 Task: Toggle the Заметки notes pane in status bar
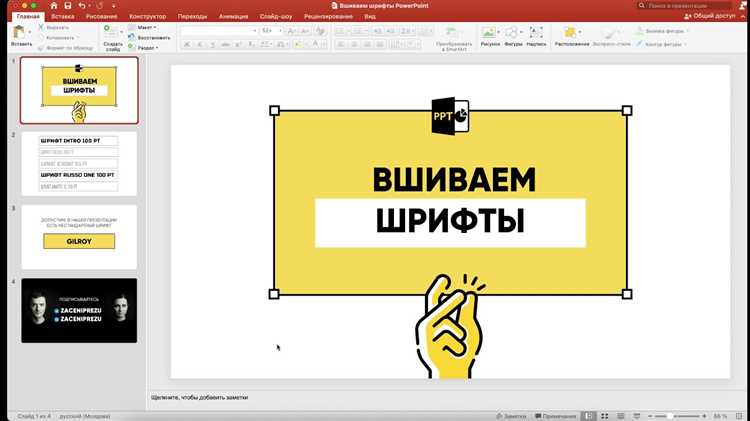510,415
